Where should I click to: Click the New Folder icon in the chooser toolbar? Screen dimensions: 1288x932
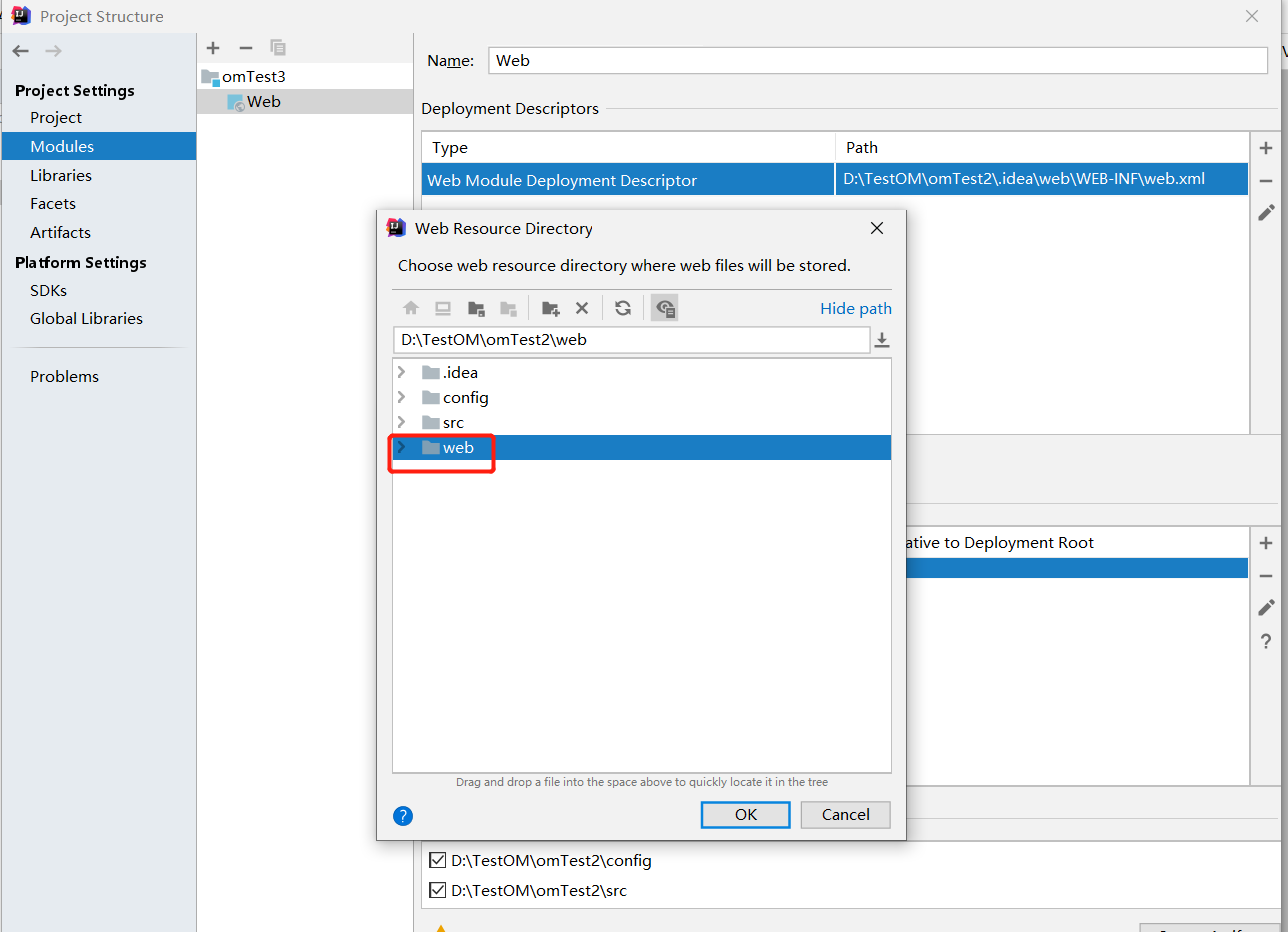click(550, 308)
